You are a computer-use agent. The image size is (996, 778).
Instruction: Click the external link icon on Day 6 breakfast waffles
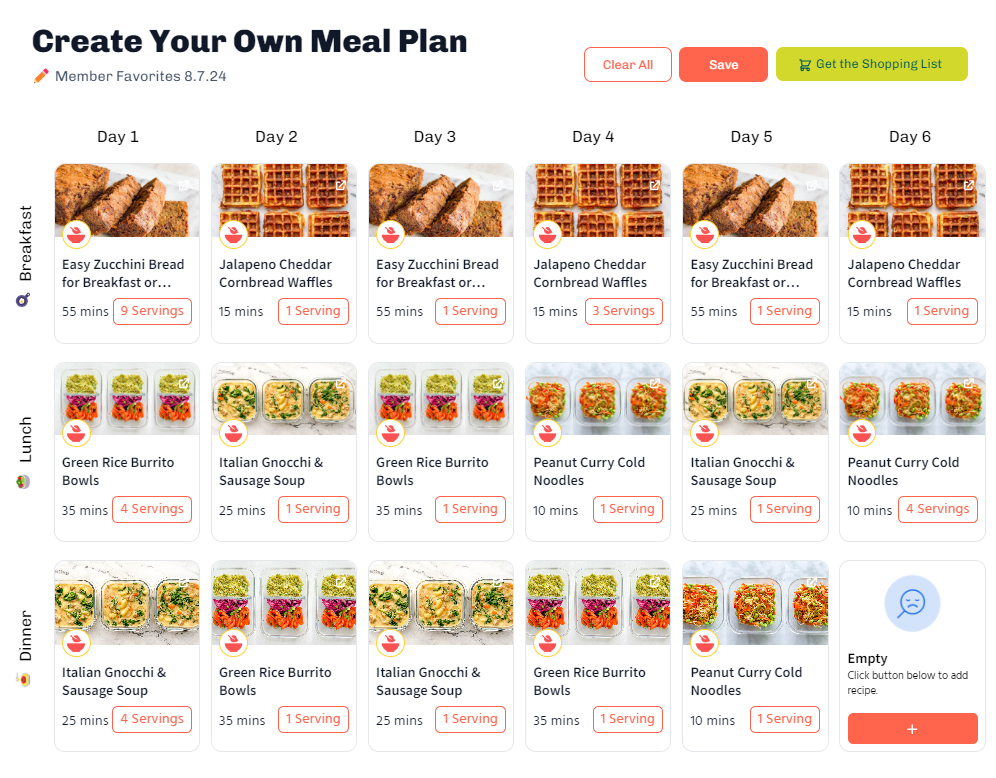pos(969,185)
